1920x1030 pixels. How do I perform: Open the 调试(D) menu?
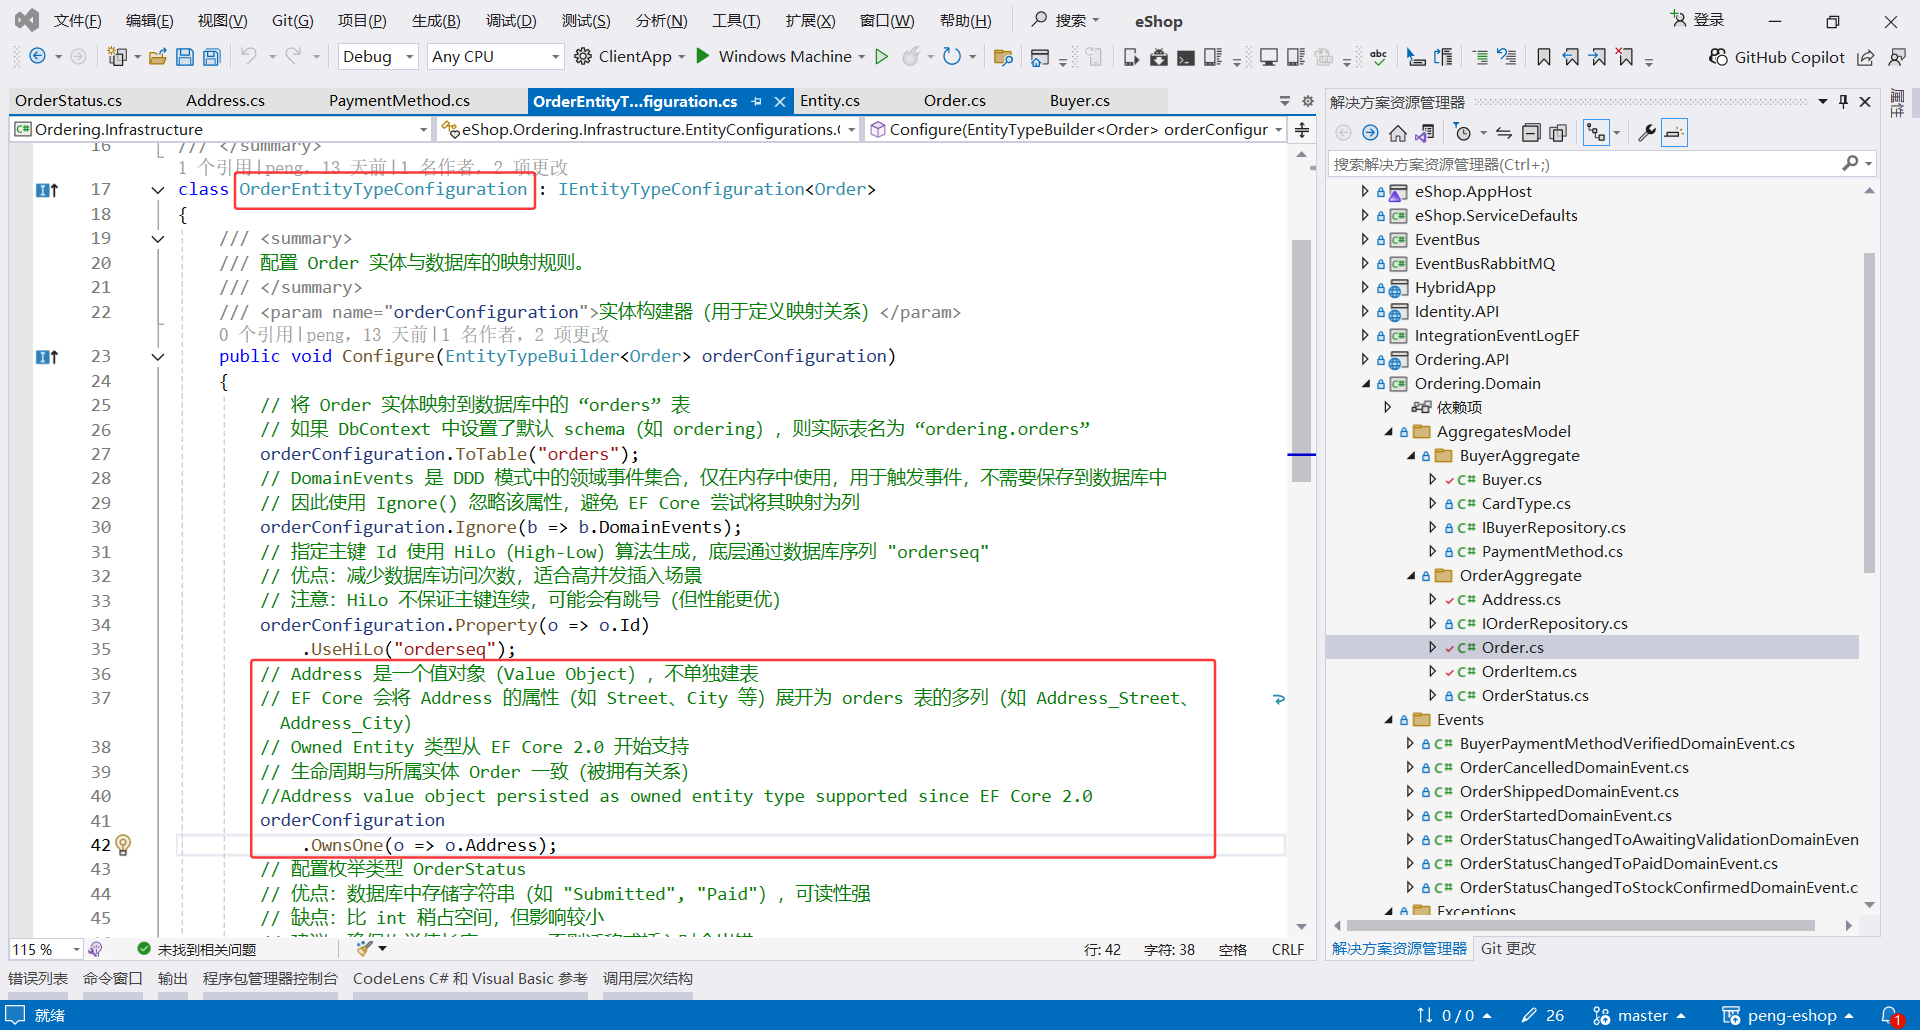pos(511,21)
